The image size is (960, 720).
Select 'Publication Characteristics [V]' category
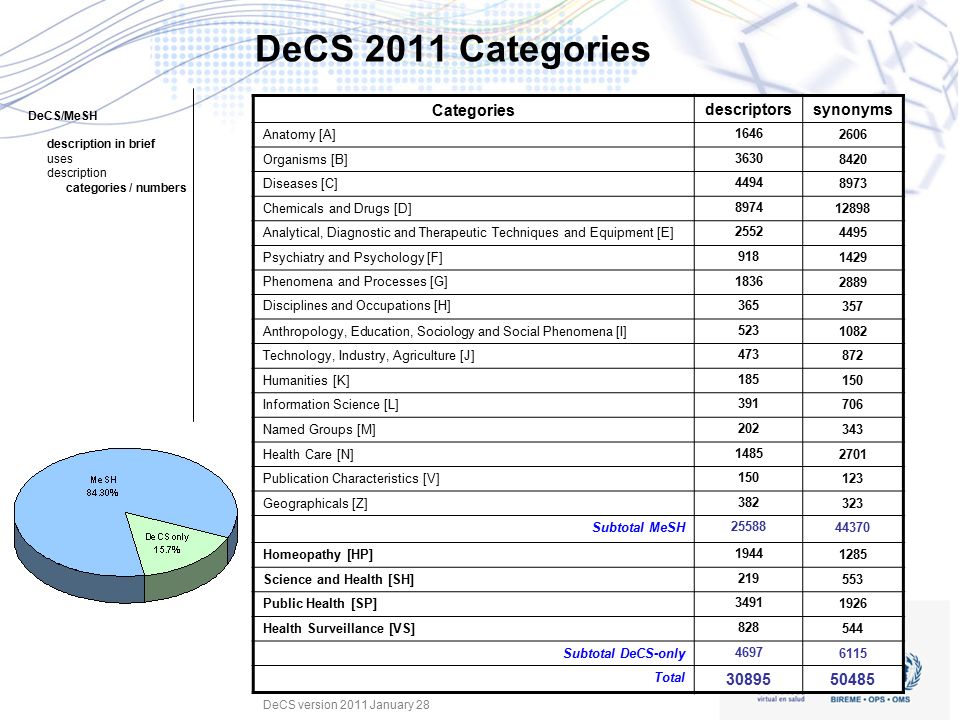click(351, 479)
